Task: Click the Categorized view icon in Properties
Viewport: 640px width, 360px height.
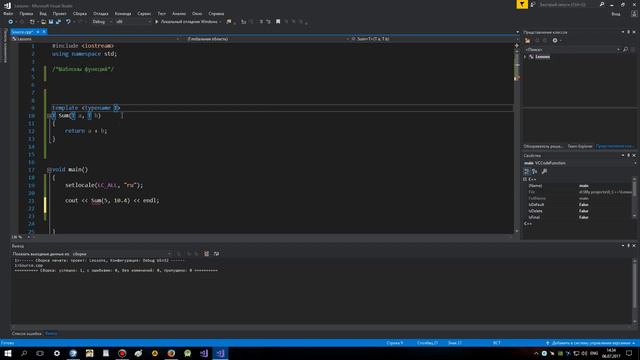Action: [527, 171]
